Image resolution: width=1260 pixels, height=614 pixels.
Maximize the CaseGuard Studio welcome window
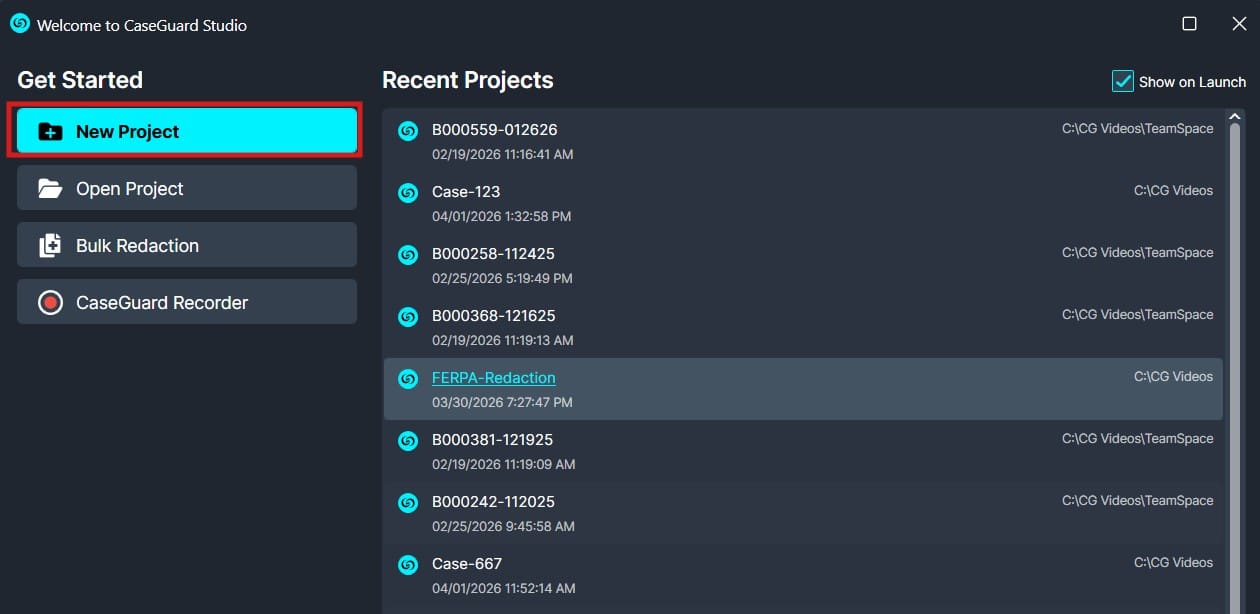[x=1189, y=24]
